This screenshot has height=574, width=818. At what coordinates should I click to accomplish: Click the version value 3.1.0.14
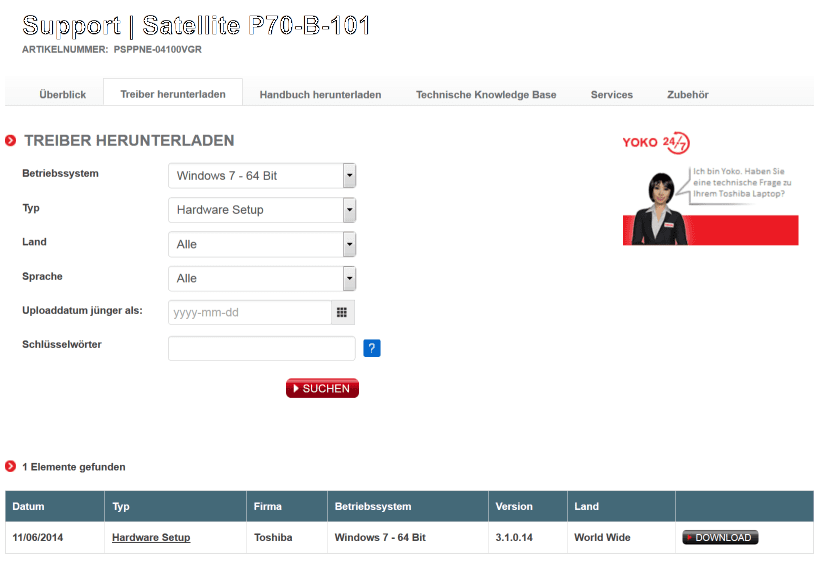[514, 537]
